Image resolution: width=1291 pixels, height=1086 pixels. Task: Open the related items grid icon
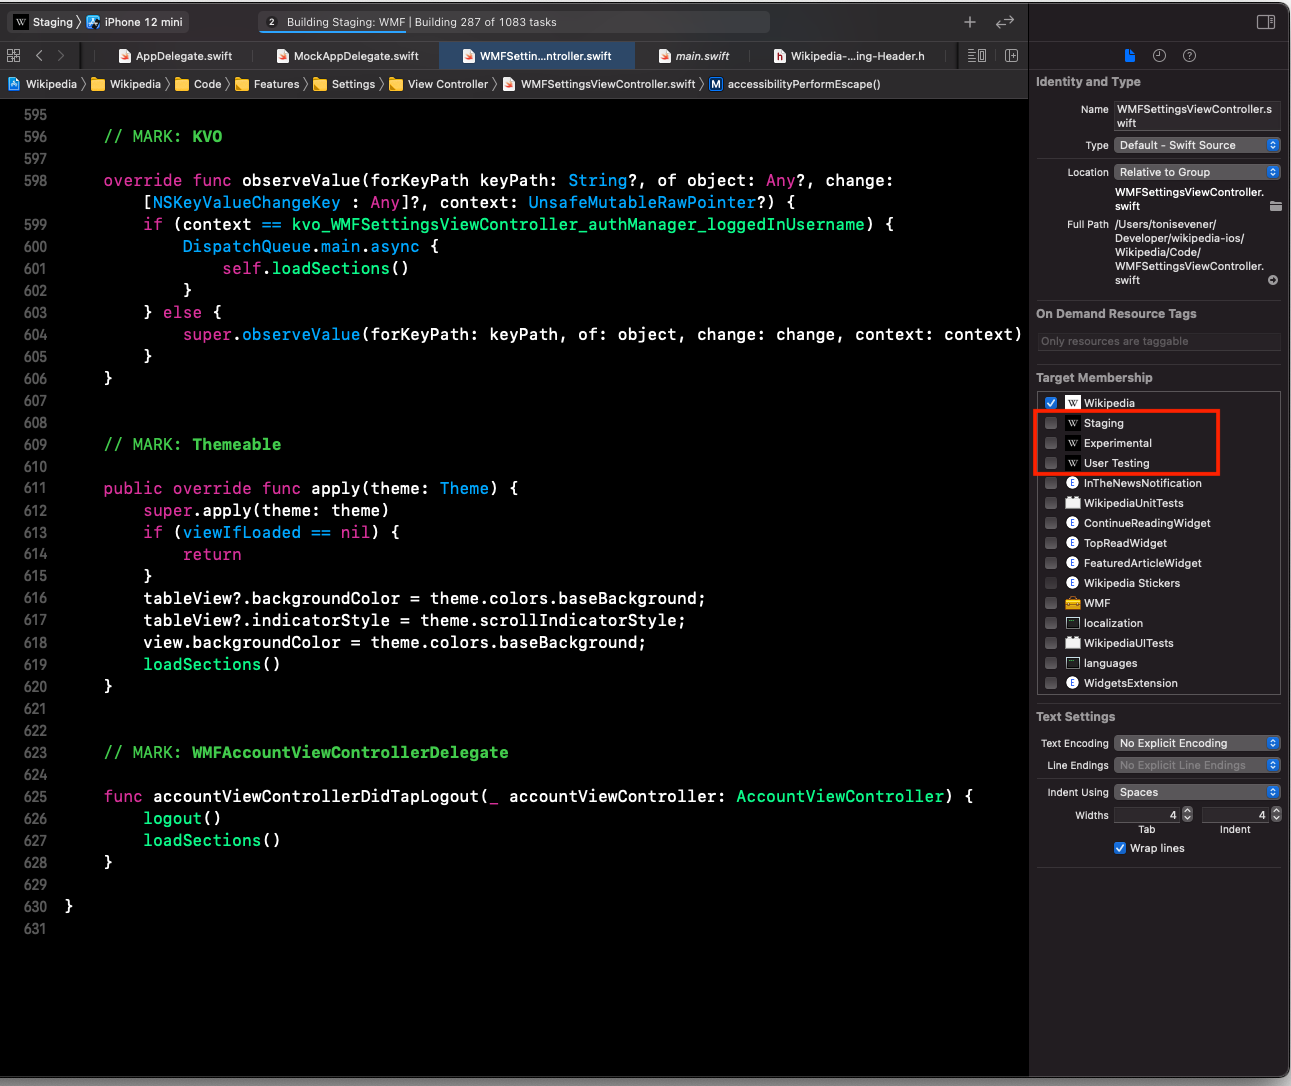pos(14,56)
